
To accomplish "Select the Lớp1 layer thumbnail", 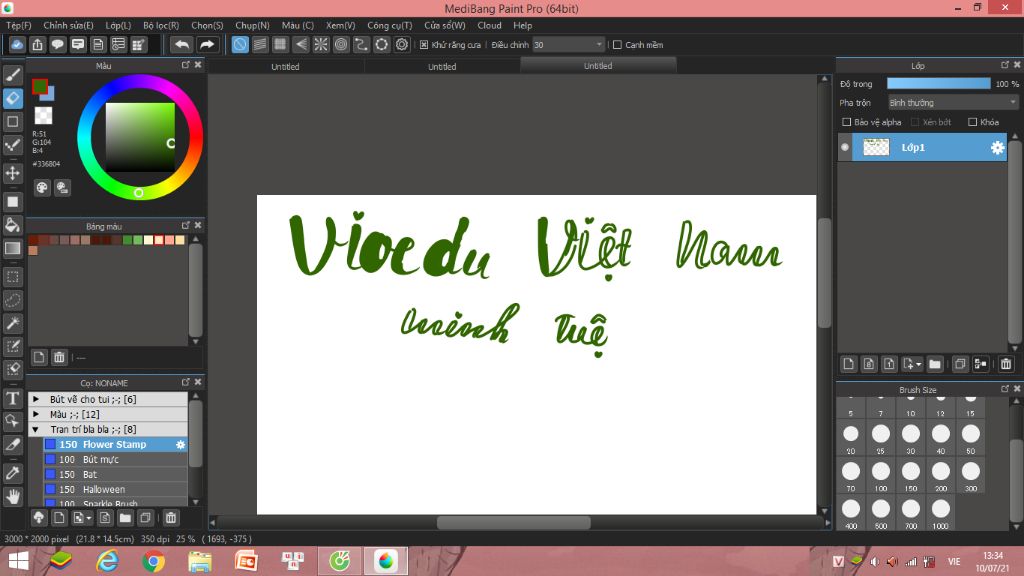I will coord(876,148).
